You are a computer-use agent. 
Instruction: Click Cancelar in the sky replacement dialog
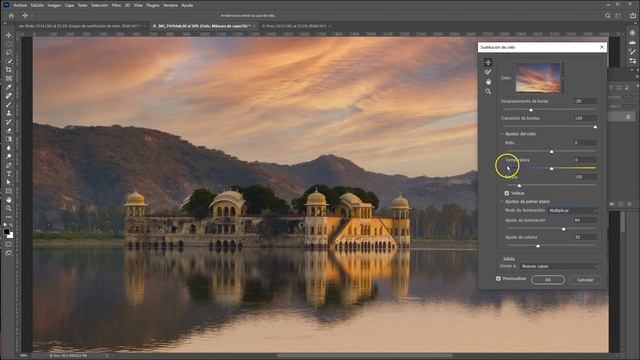pyautogui.click(x=584, y=280)
